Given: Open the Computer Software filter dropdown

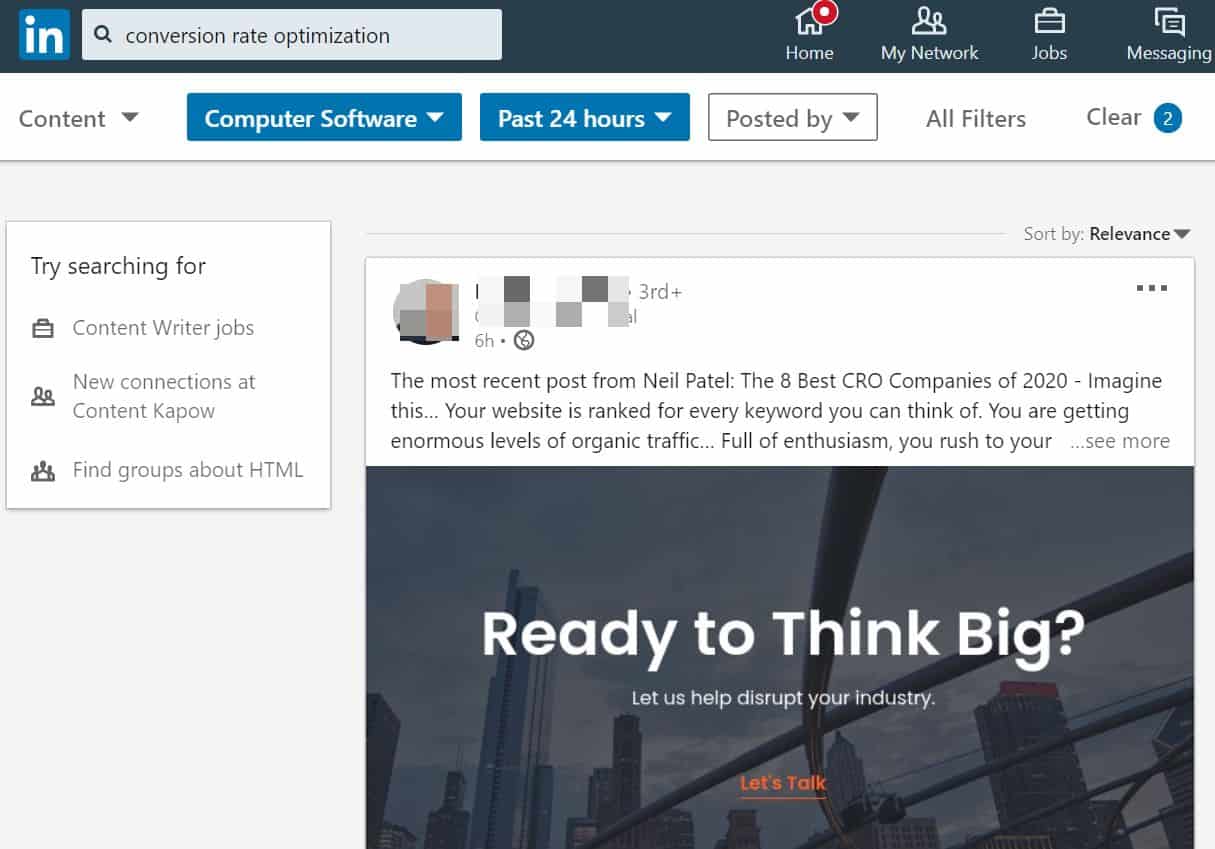Looking at the screenshot, I should coord(323,117).
